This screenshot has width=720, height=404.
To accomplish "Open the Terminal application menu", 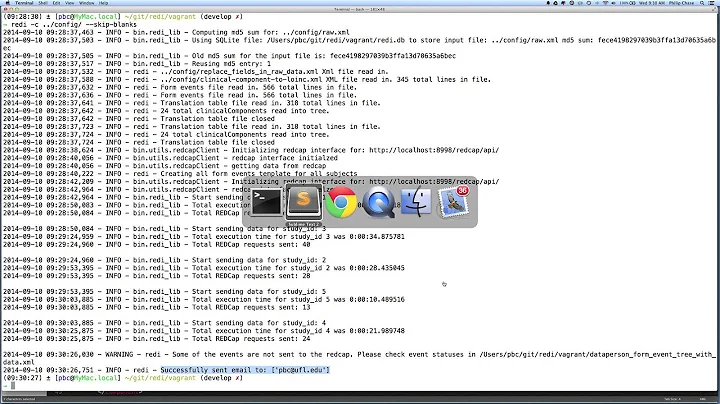I will click(24, 3).
